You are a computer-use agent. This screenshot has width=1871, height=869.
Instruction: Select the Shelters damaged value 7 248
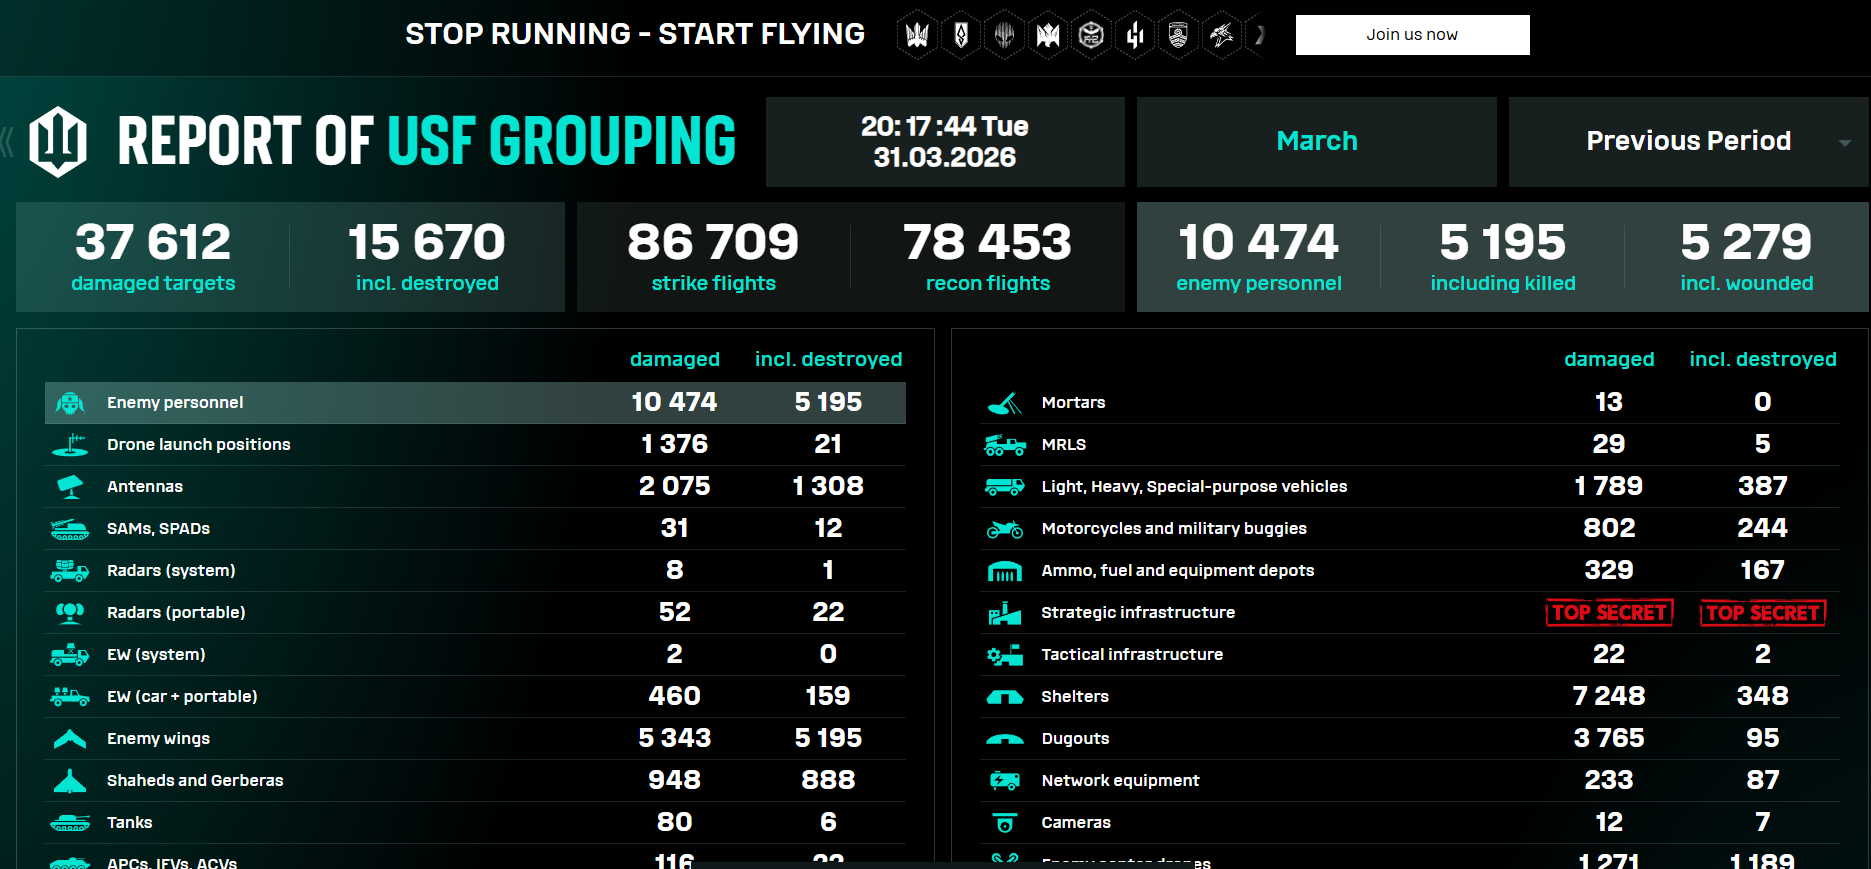point(1609,696)
